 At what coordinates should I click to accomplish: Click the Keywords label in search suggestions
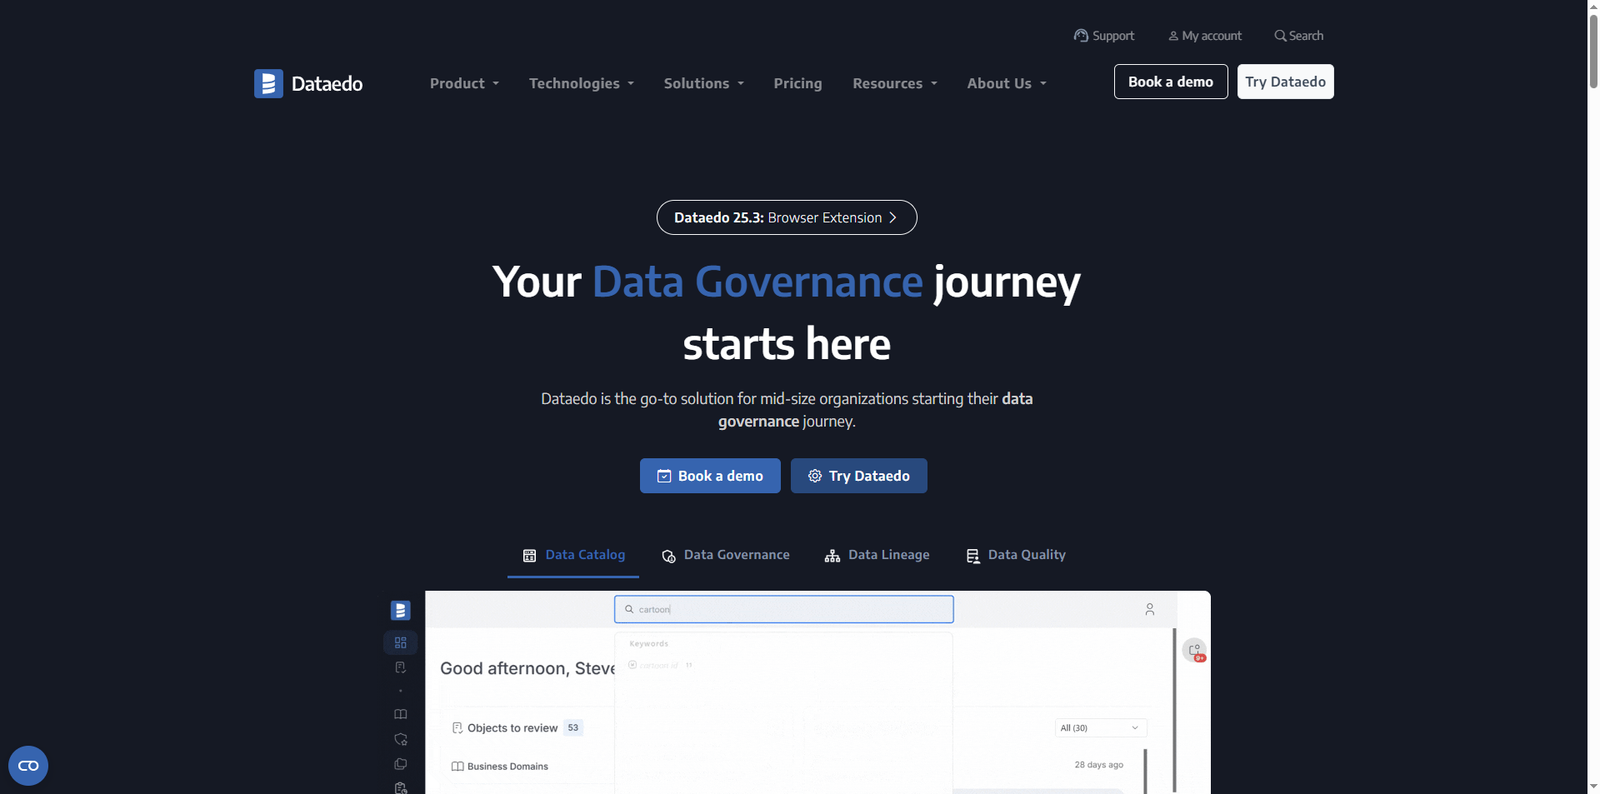649,644
